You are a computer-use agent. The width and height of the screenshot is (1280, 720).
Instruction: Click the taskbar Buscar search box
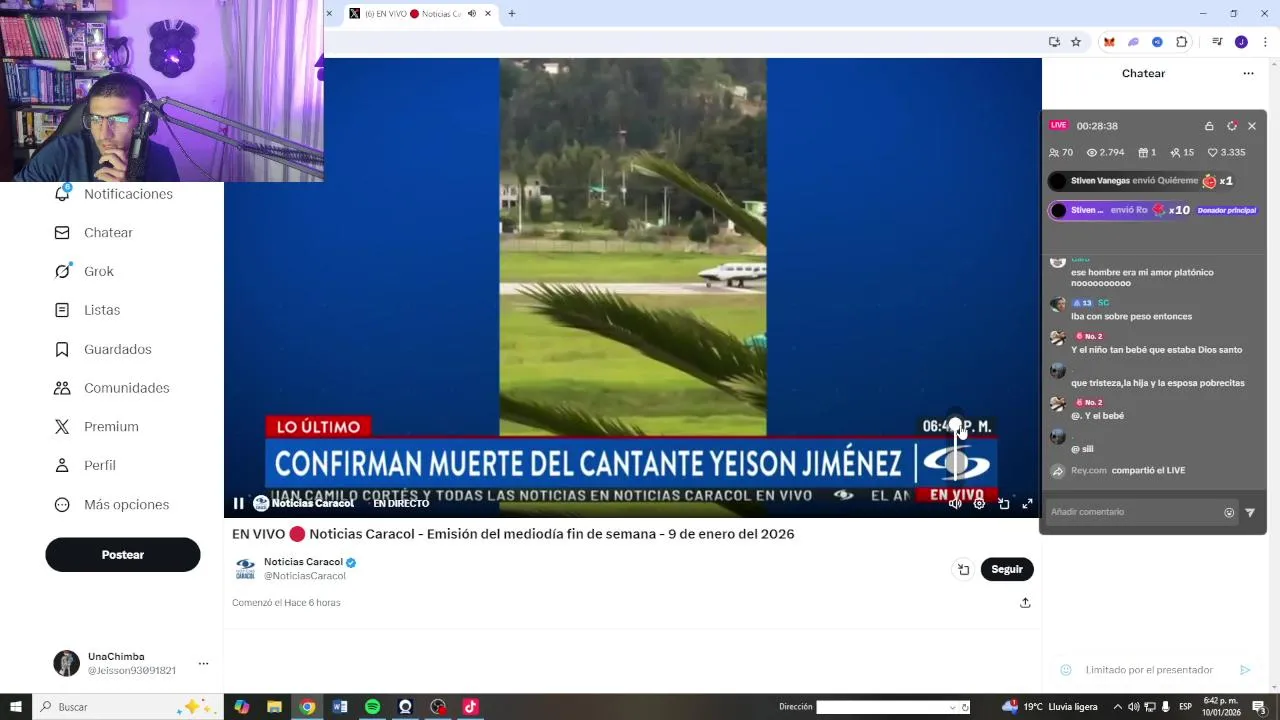pos(127,707)
